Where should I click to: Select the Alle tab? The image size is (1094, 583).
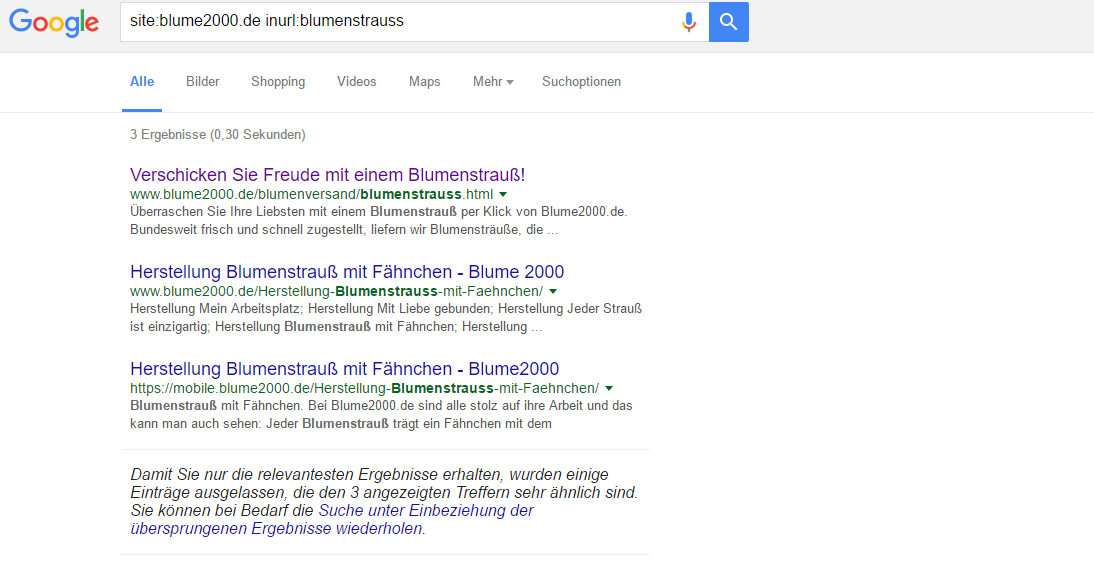pos(142,82)
